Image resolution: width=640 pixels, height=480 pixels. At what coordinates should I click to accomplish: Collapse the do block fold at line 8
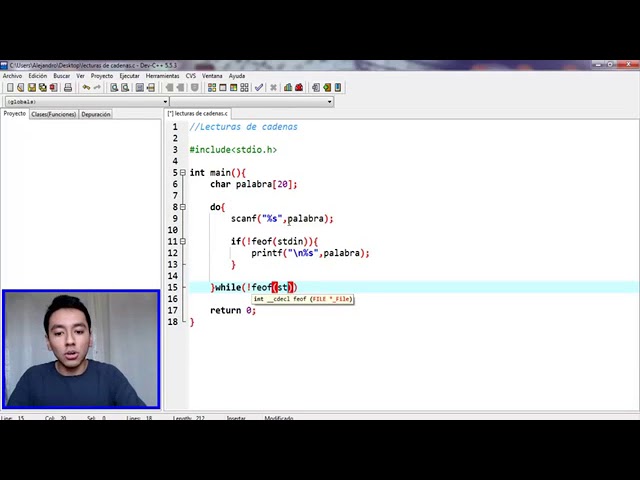tap(183, 207)
